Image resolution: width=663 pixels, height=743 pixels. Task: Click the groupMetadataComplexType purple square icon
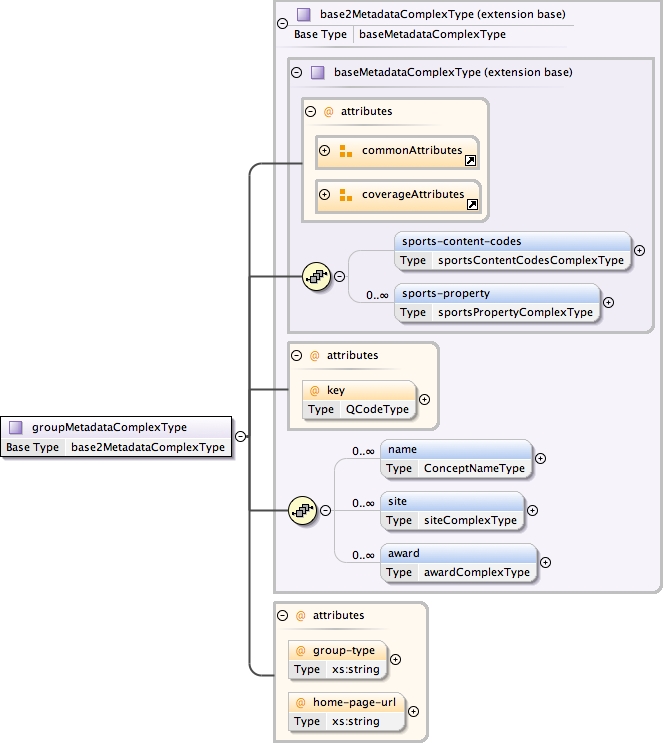[16, 427]
